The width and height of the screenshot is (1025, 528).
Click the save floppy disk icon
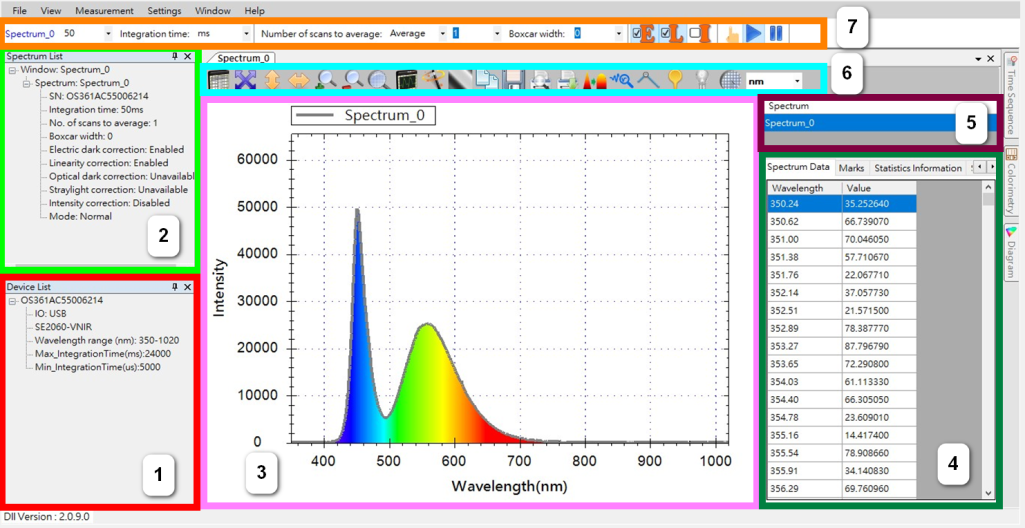[x=514, y=80]
